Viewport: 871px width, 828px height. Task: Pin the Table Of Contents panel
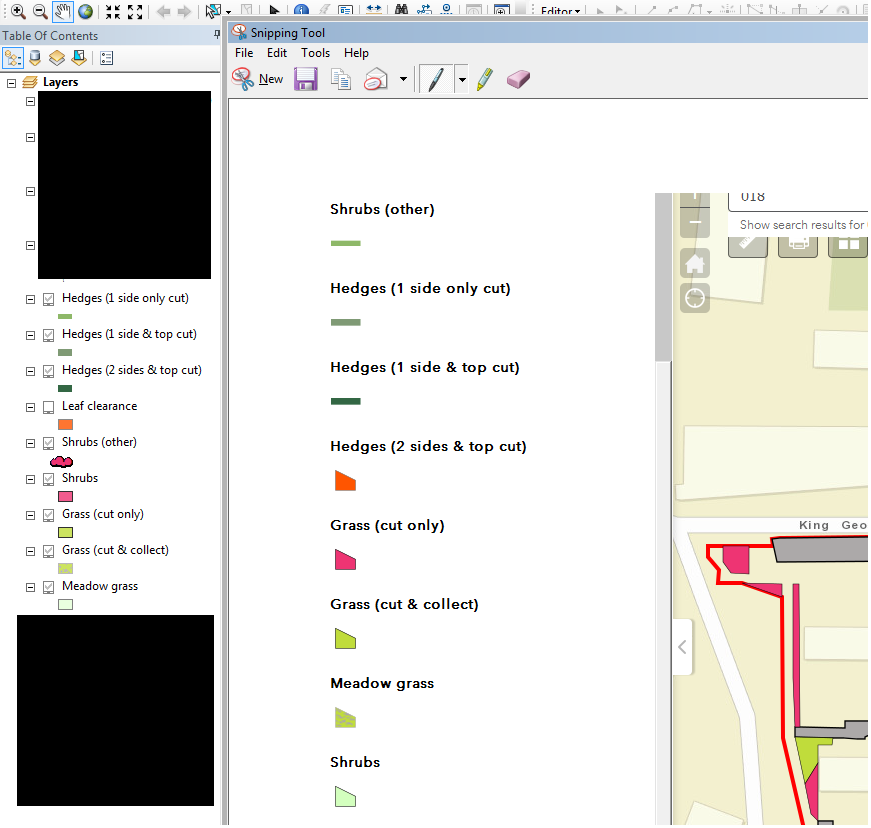pos(217,35)
